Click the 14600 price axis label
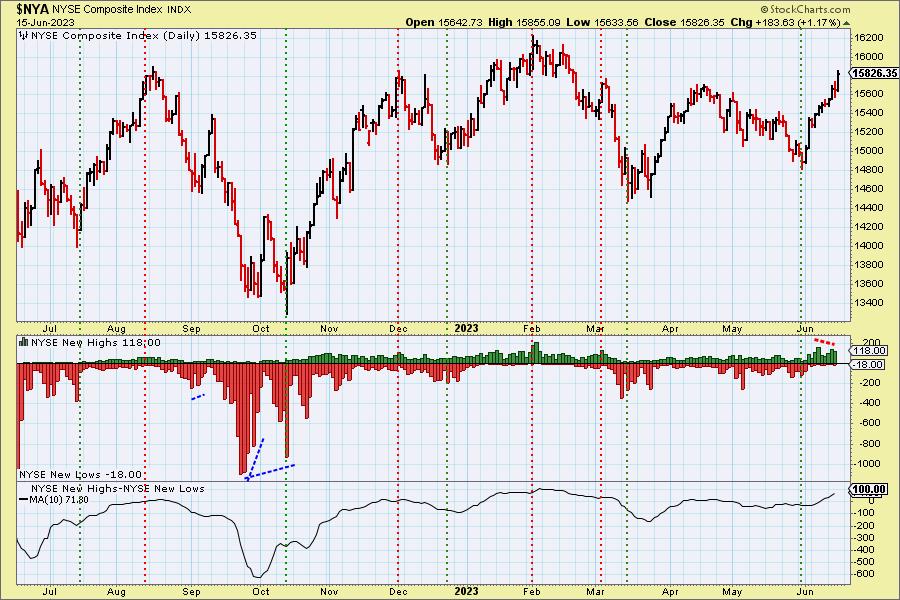The width and height of the screenshot is (900, 600). 868,189
